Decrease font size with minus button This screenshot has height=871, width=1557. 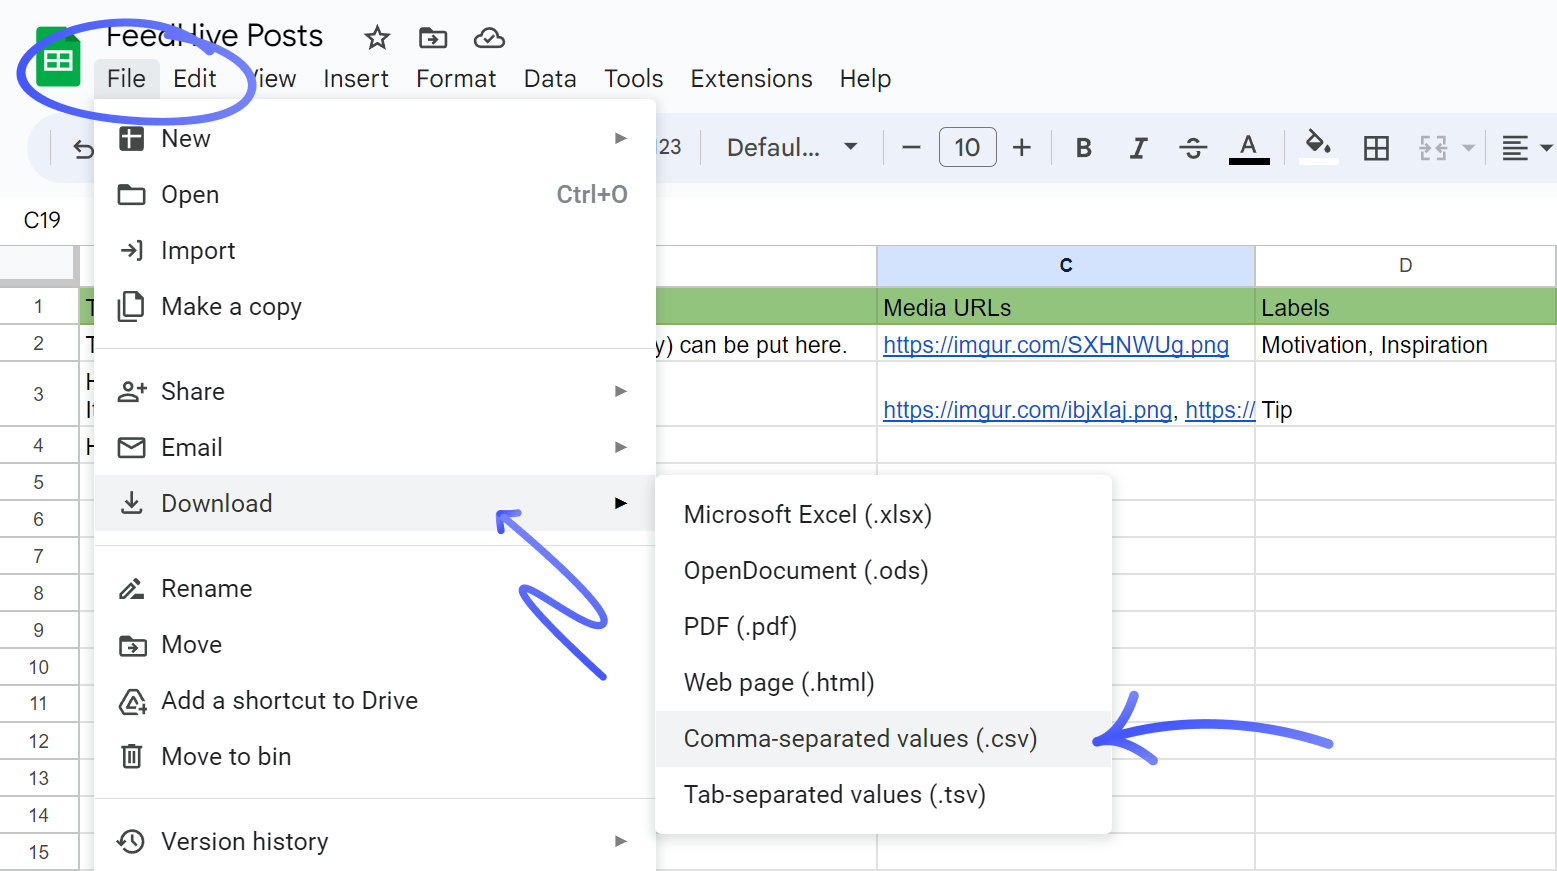click(x=911, y=148)
